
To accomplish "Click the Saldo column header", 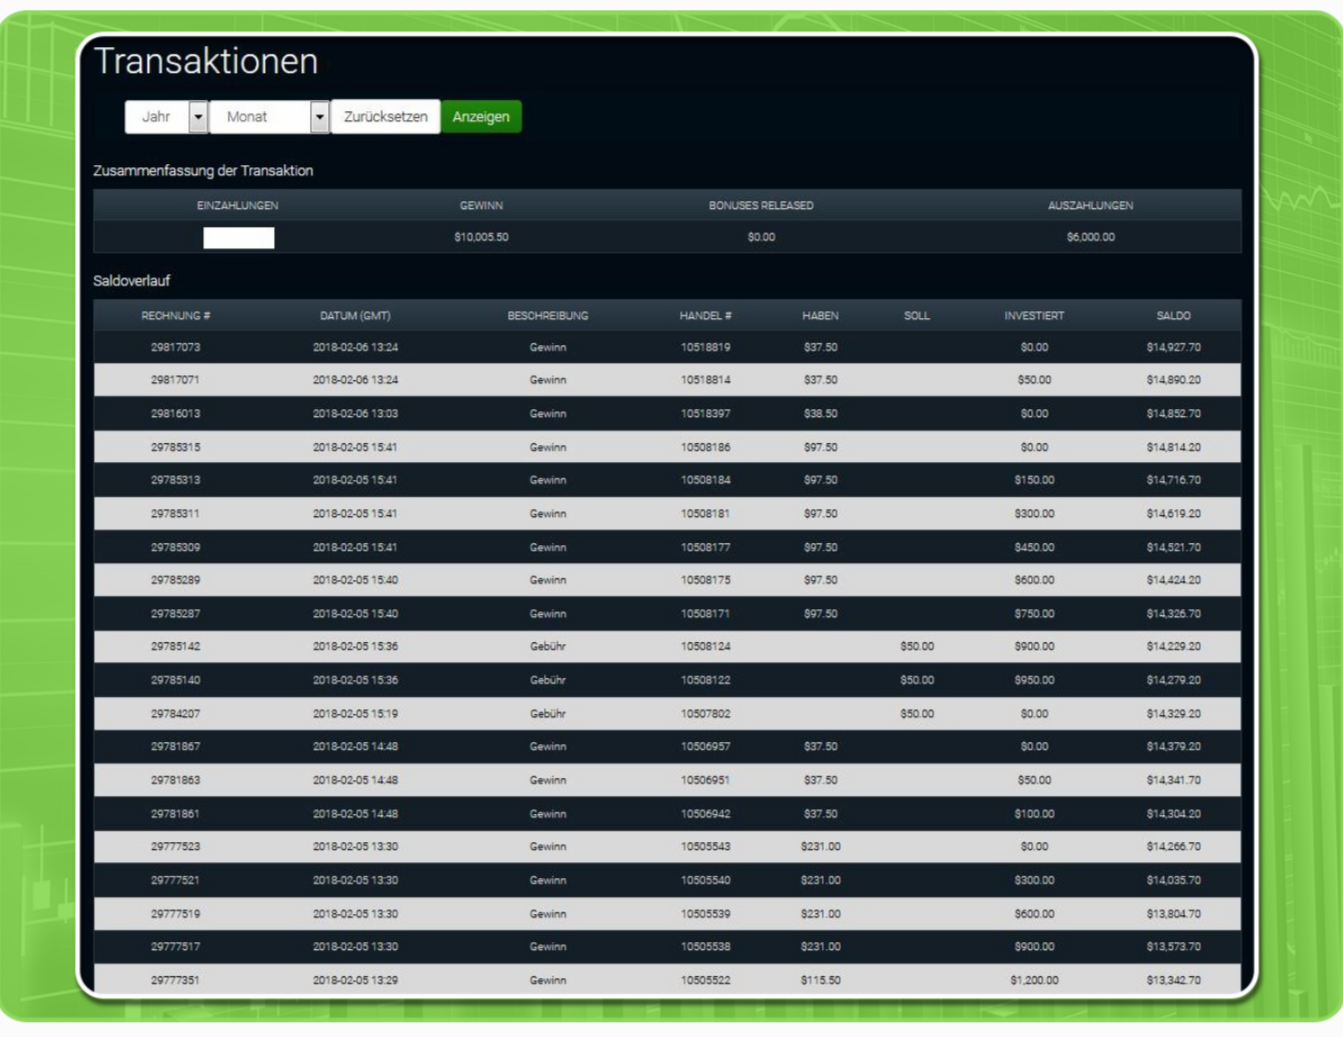I will [x=1173, y=316].
